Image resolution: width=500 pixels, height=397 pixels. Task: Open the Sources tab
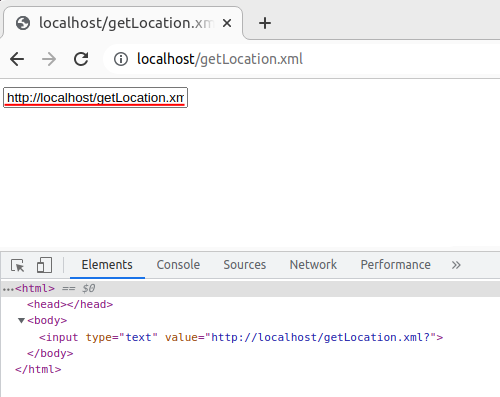pyautogui.click(x=245, y=265)
